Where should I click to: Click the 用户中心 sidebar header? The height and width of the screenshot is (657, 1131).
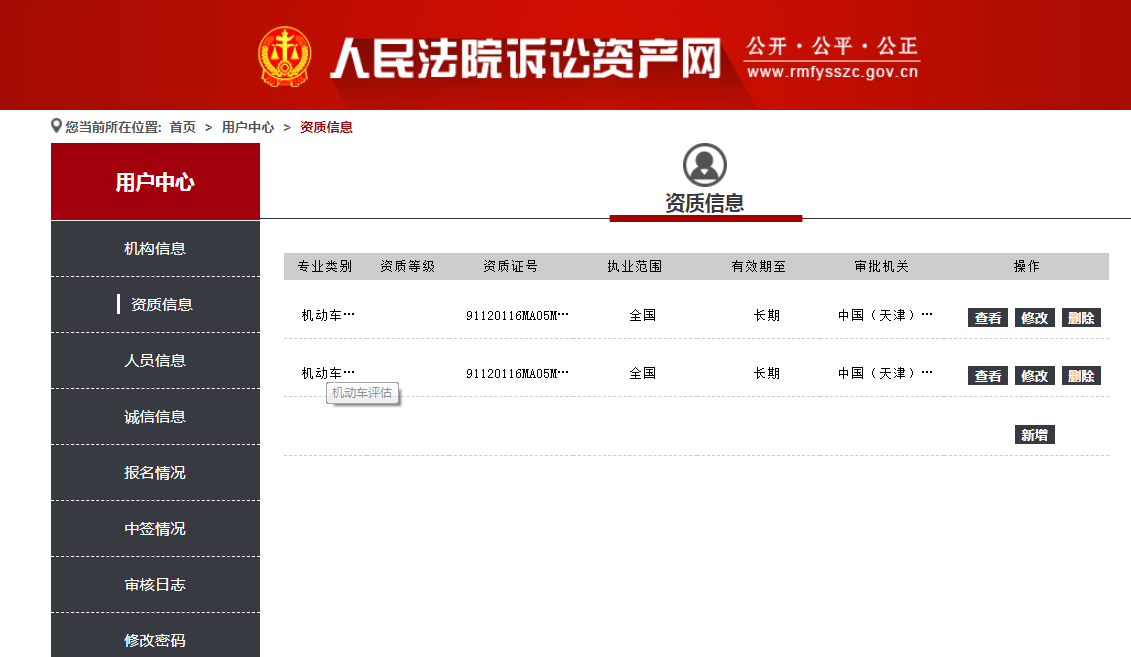pos(155,182)
